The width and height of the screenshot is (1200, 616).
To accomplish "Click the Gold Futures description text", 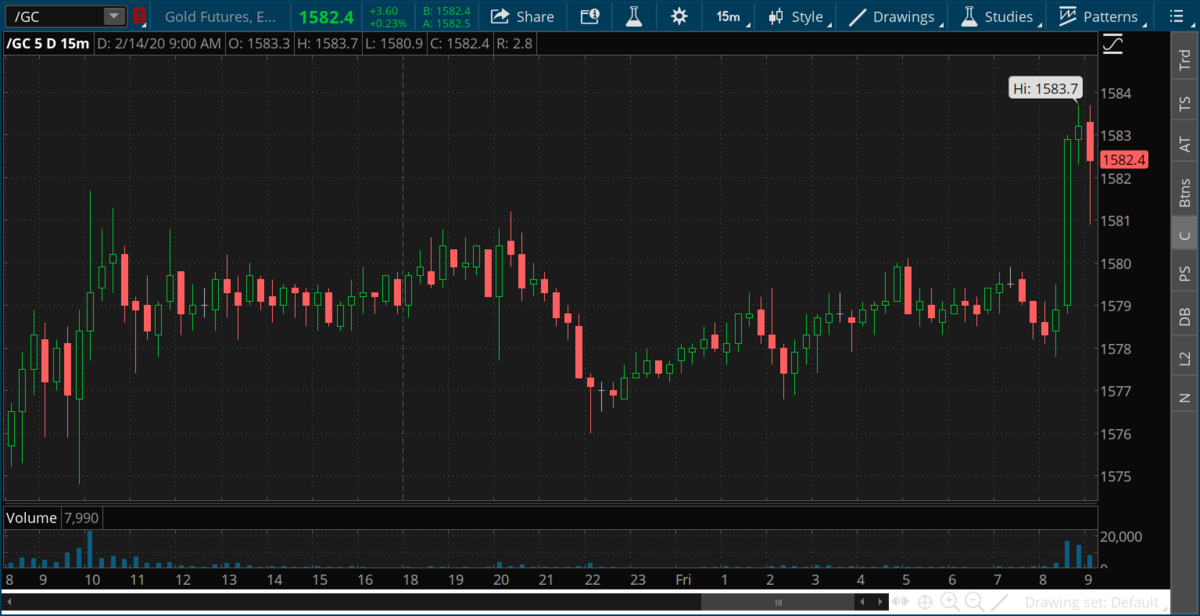I will coord(221,16).
